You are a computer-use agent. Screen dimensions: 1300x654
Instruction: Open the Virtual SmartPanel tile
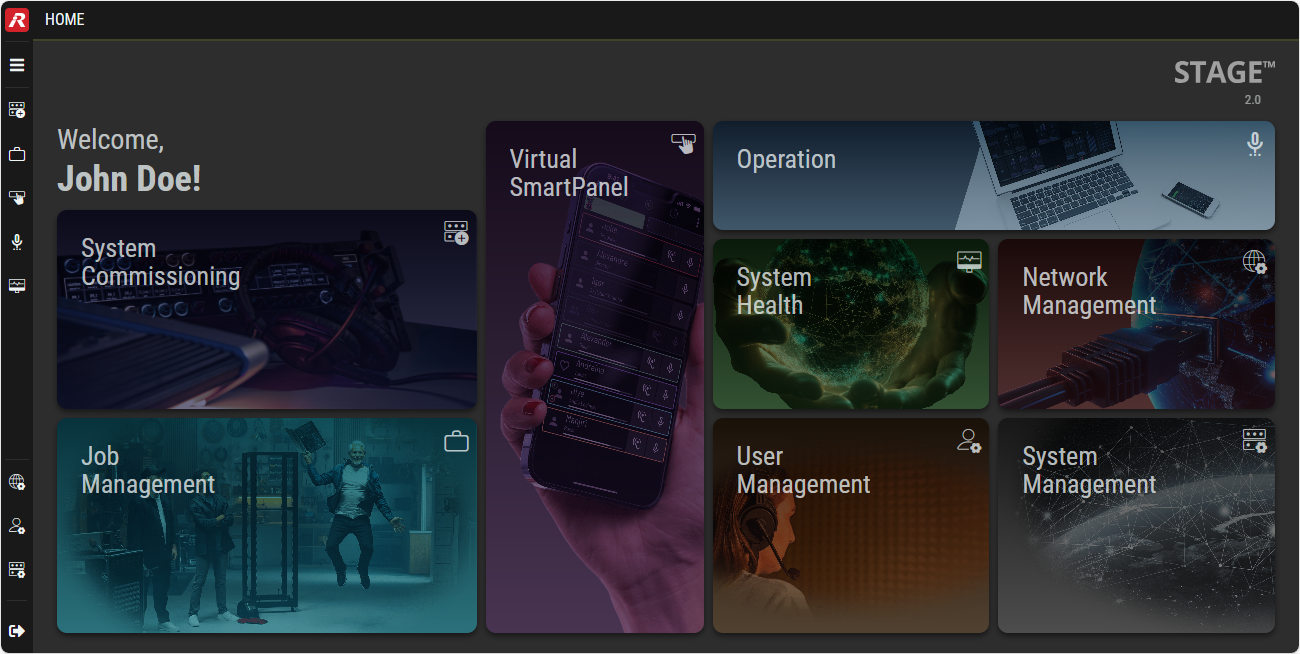(x=595, y=377)
